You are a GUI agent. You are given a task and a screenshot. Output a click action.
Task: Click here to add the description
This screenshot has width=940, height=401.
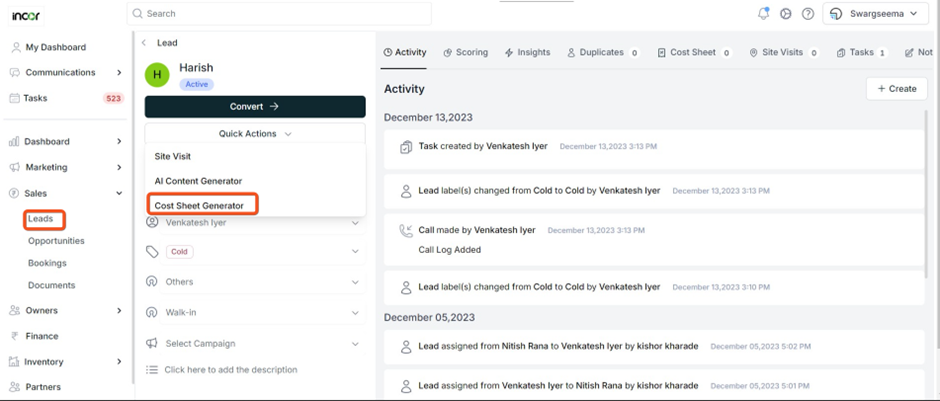pos(231,370)
